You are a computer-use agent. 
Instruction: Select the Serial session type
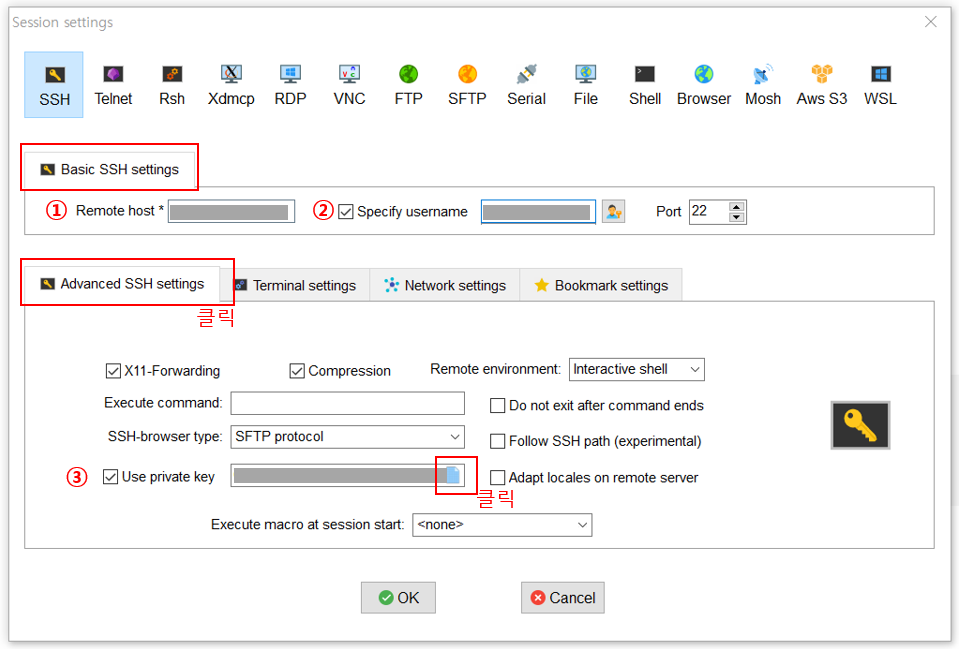tap(527, 84)
